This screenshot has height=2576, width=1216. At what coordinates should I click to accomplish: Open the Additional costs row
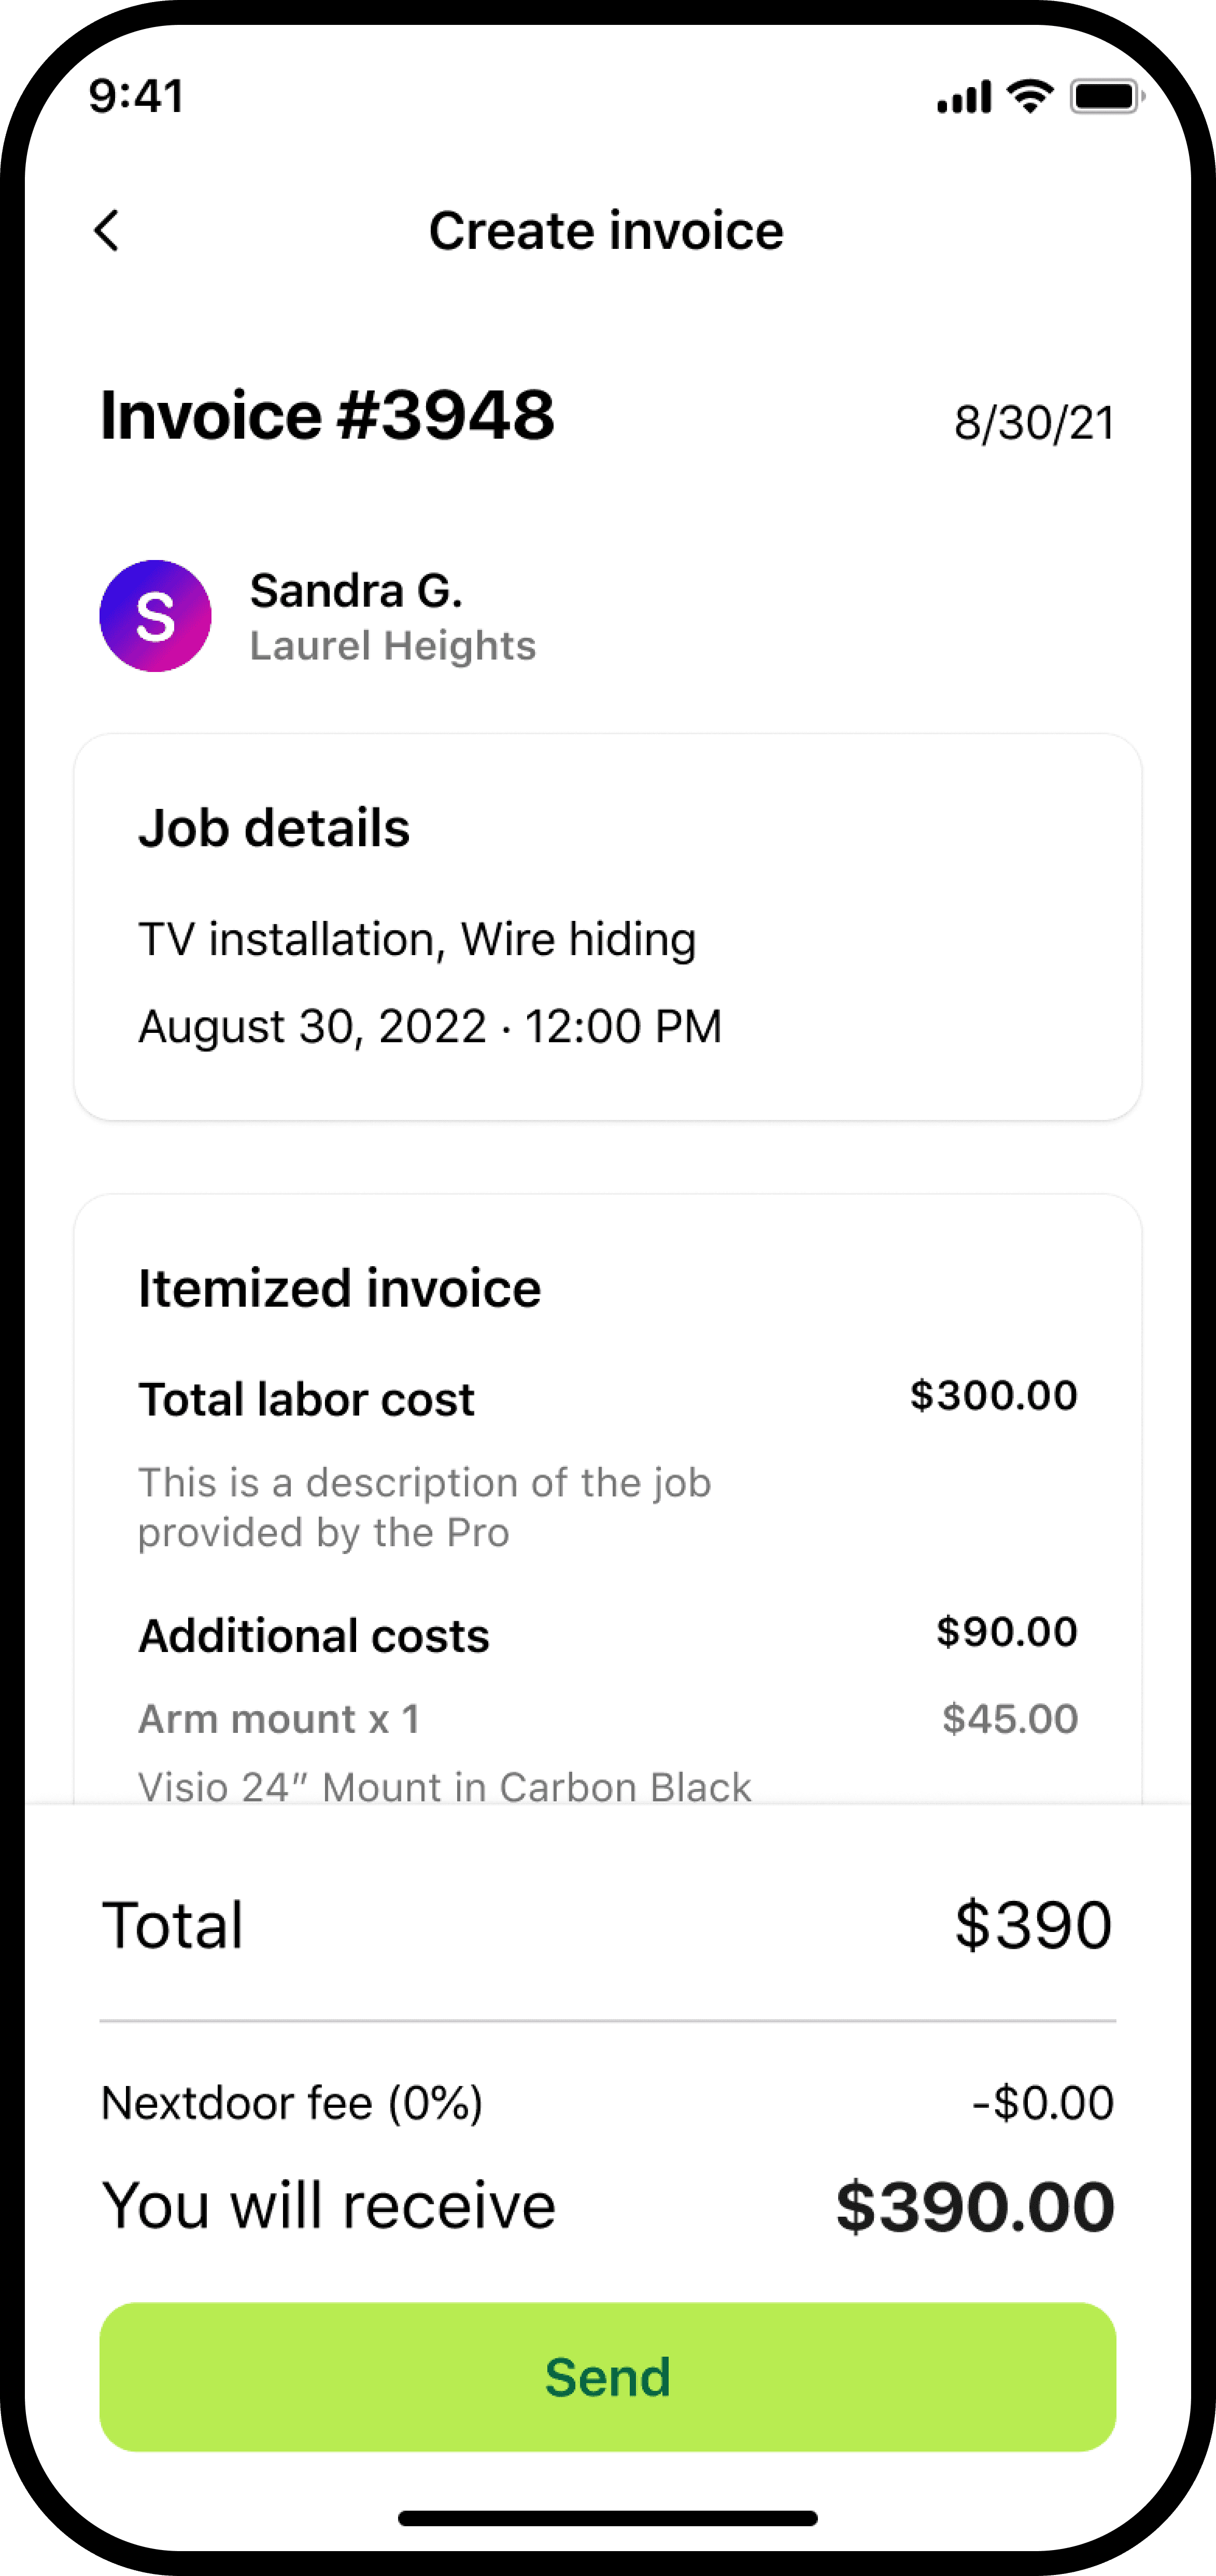608,1634
